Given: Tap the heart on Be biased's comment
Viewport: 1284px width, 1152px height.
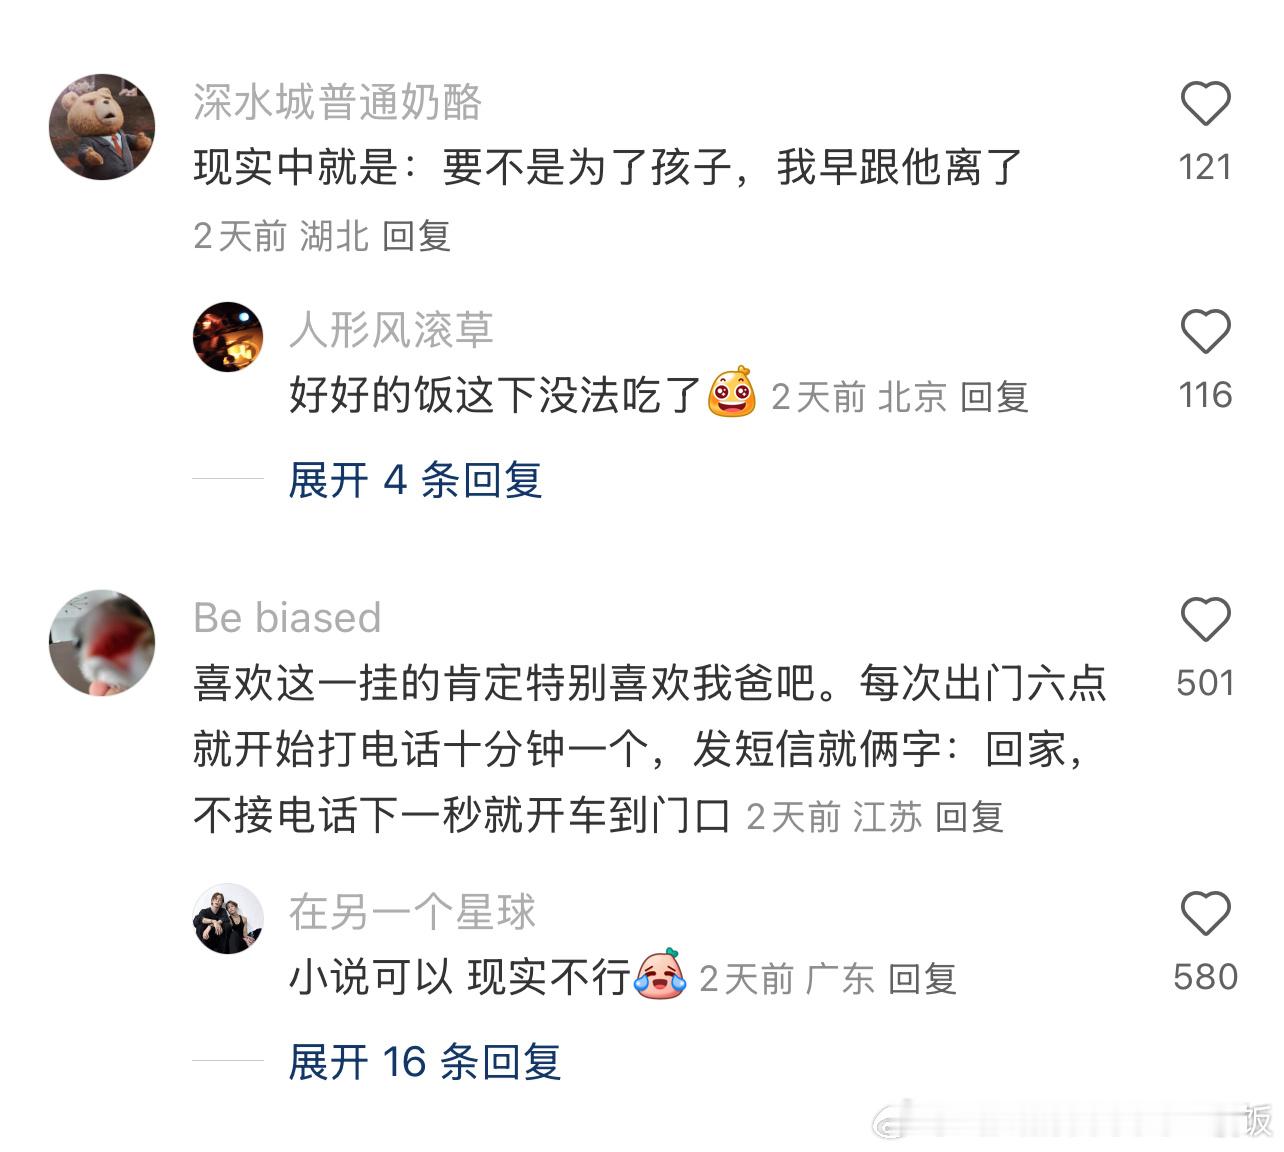Looking at the screenshot, I should [1205, 620].
